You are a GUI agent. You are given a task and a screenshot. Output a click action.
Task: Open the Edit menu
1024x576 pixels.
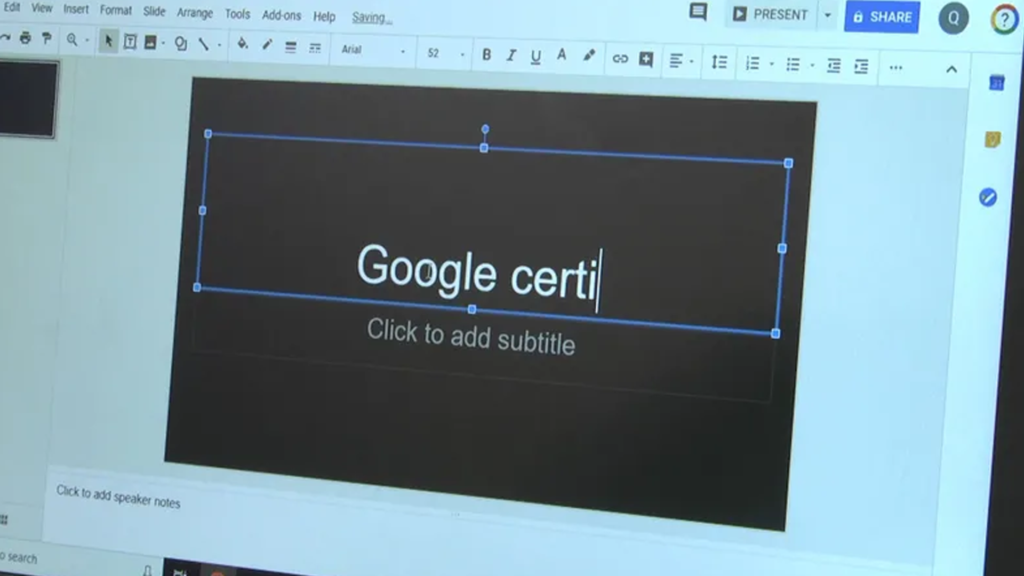tap(12, 8)
